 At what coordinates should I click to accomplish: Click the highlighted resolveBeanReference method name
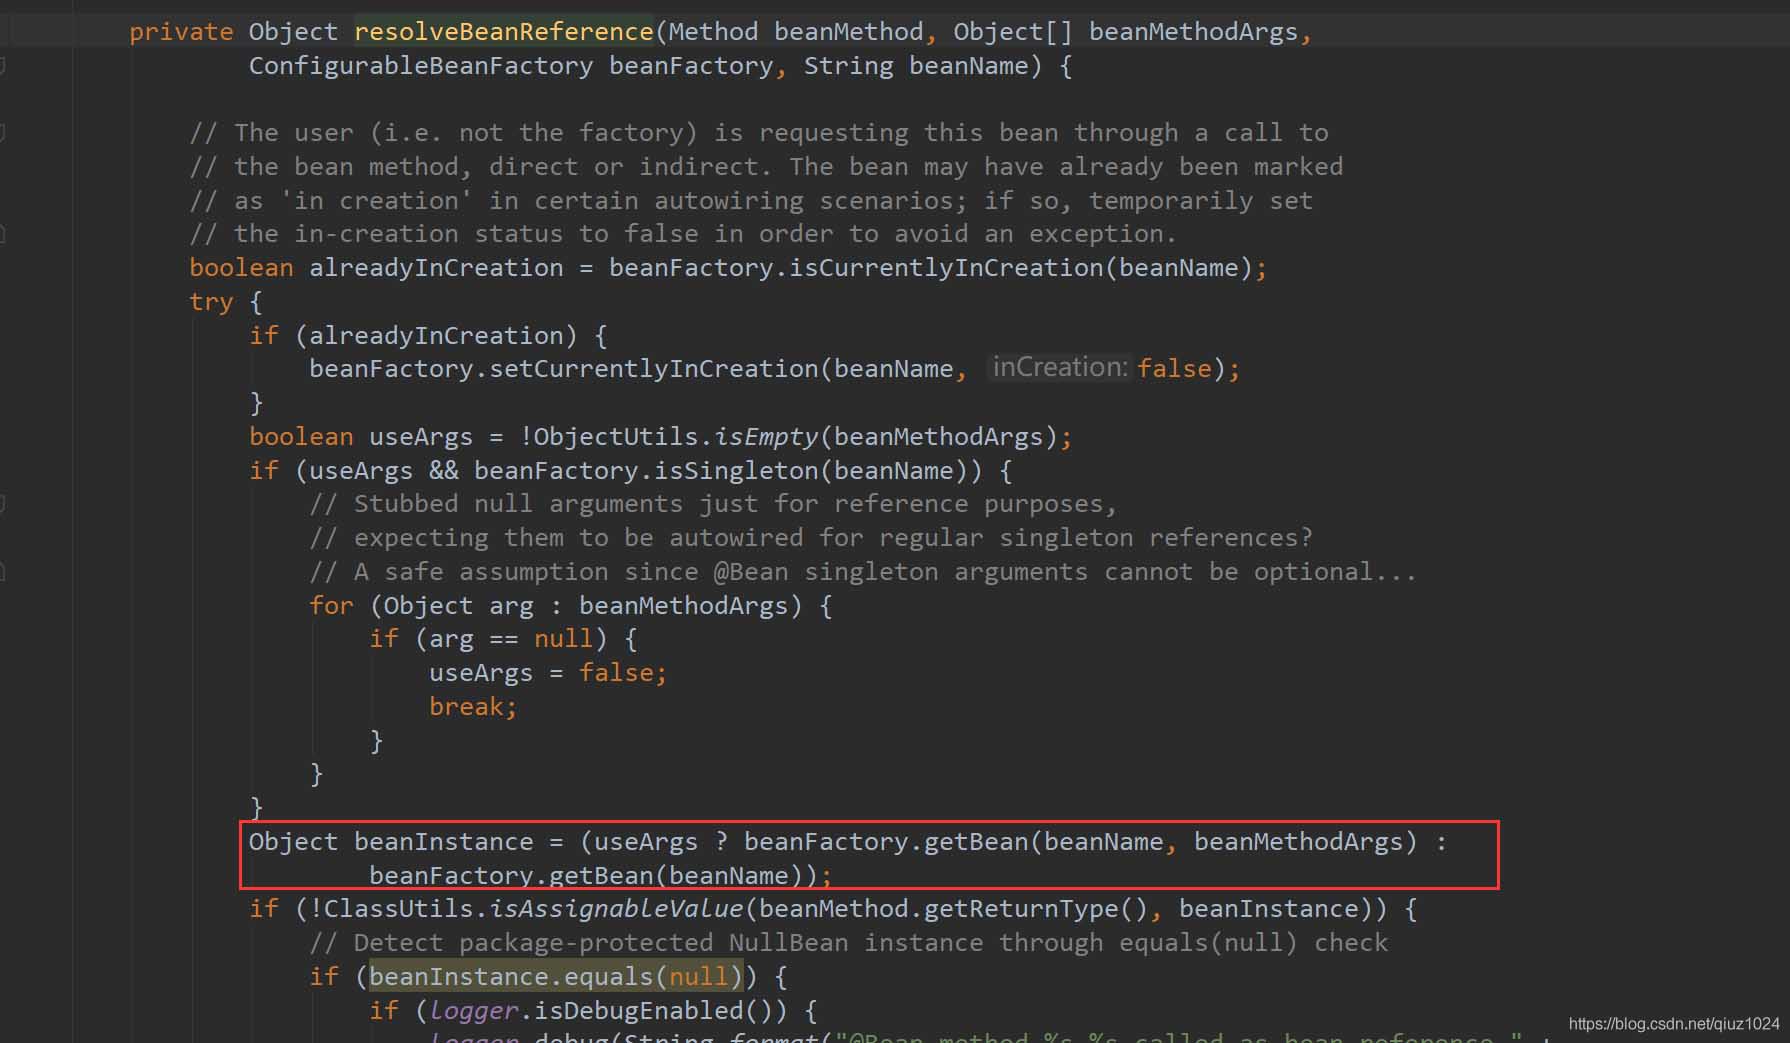[503, 32]
